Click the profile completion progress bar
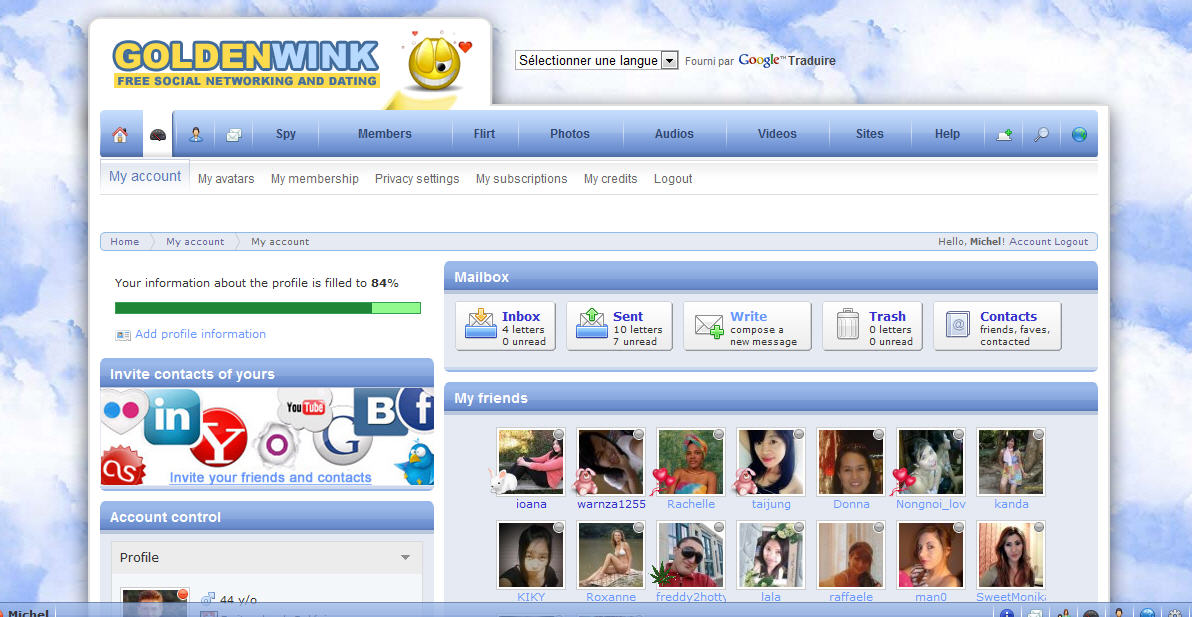 (x=267, y=308)
